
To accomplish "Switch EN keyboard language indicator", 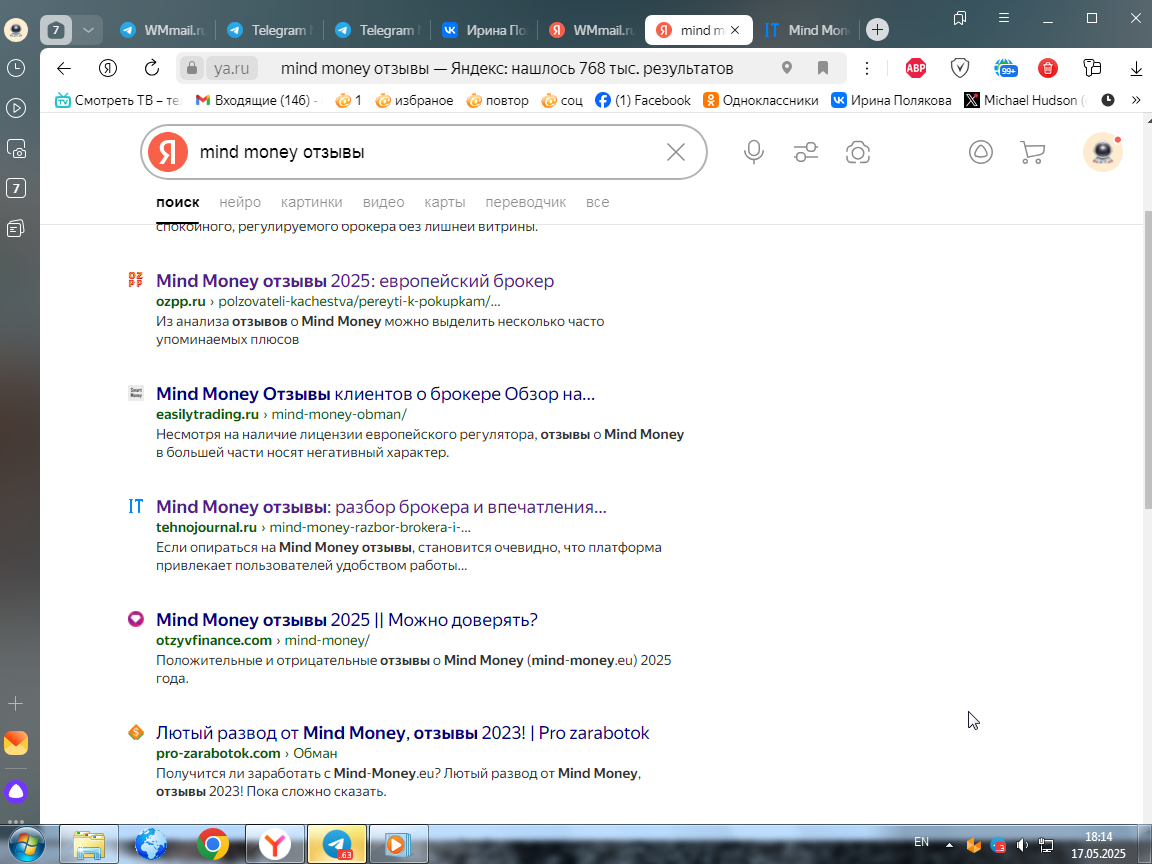I will click(921, 842).
